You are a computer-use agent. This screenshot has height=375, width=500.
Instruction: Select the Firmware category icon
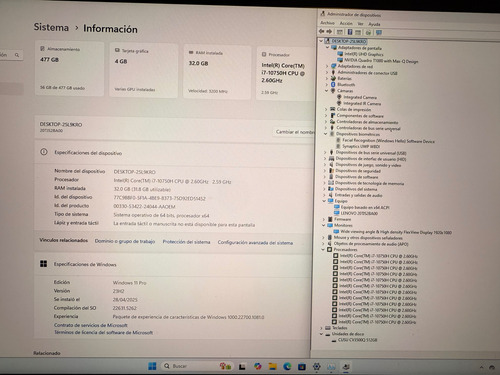[330, 219]
